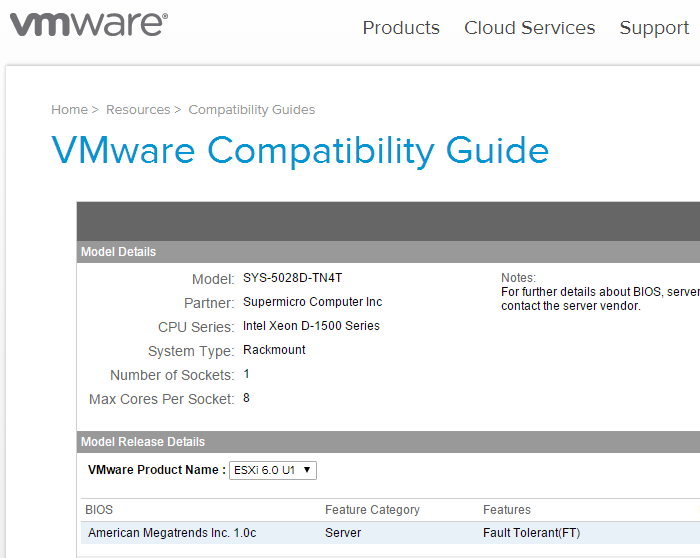Open the Resources breadcrumb link
This screenshot has height=558, width=700.
(138, 109)
